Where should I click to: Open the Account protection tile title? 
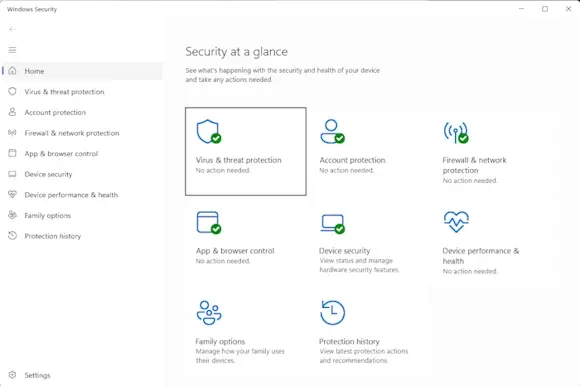click(x=353, y=160)
